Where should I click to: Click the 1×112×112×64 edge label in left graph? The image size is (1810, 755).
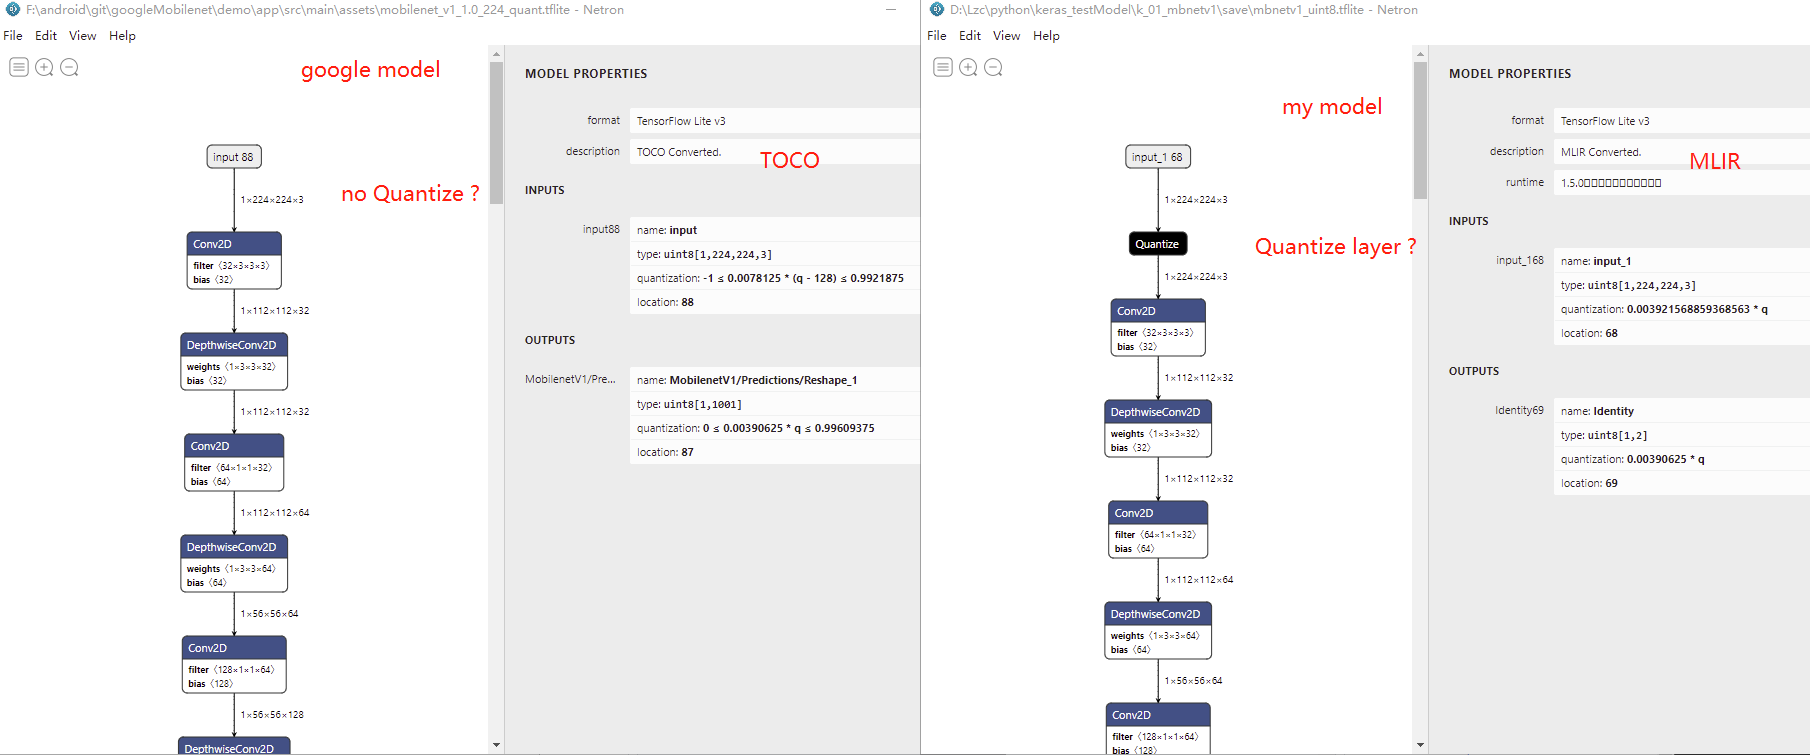(275, 513)
